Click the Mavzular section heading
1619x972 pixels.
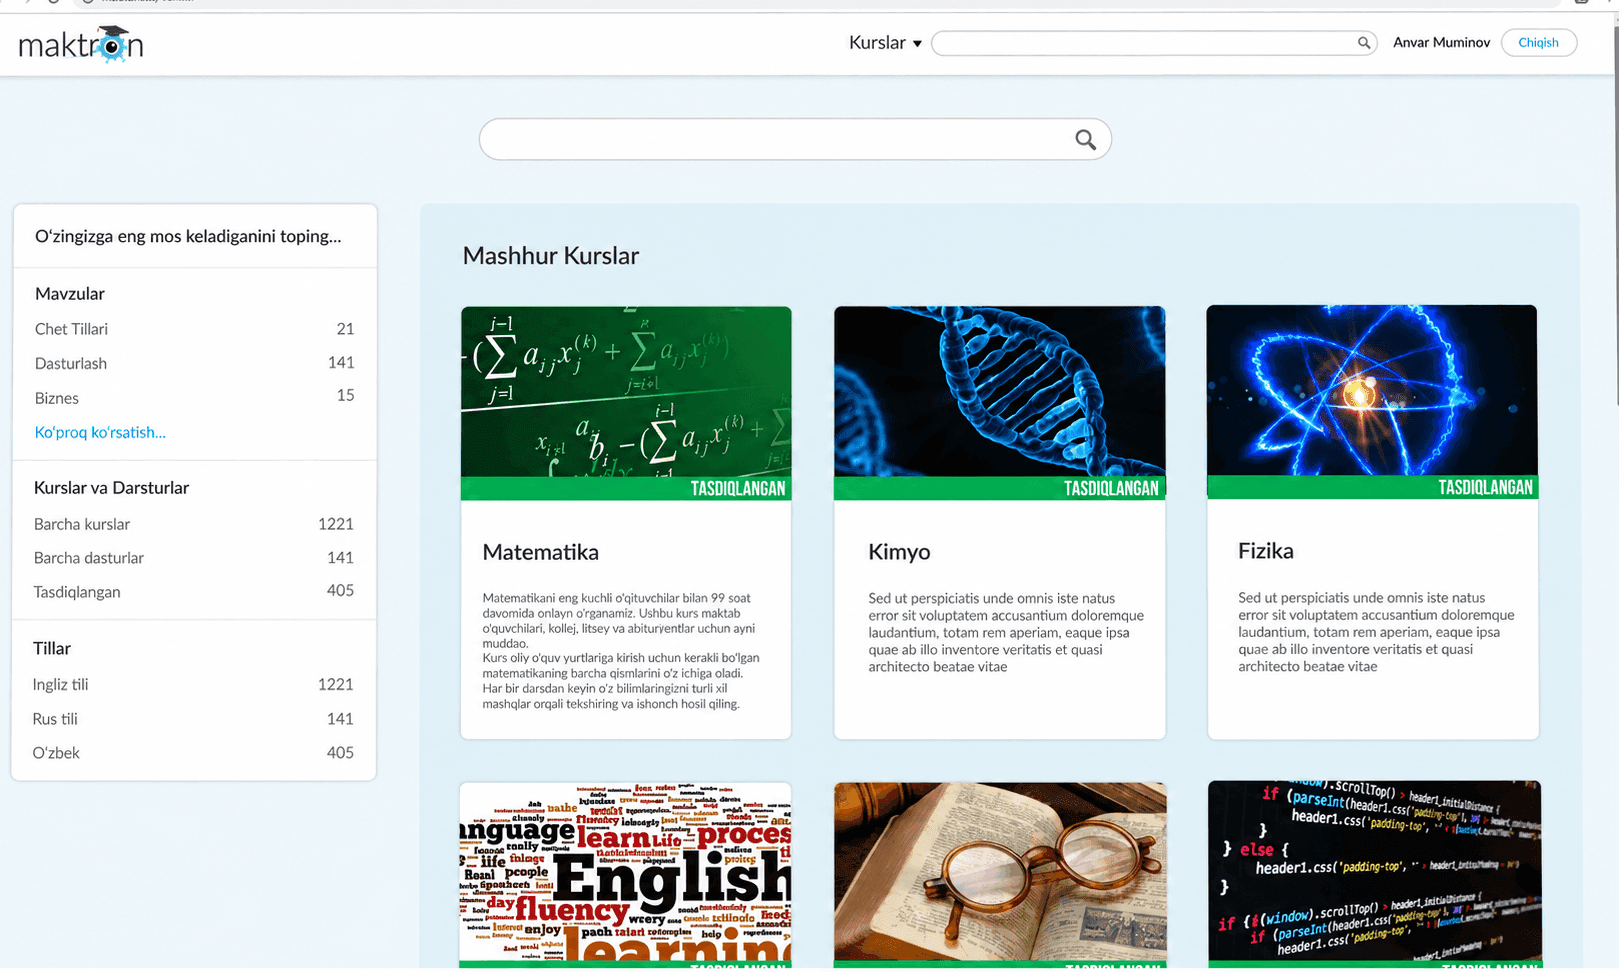coord(70,294)
